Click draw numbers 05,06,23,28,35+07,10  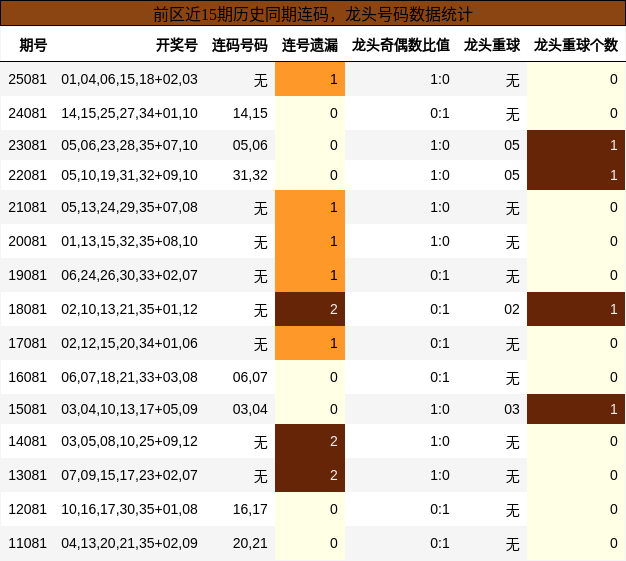[x=129, y=145]
